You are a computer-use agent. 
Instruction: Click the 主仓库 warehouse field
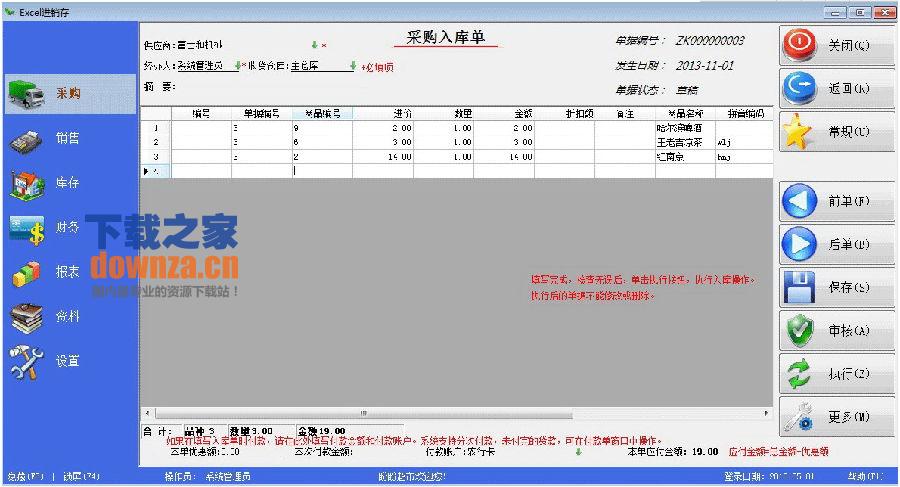[x=320, y=66]
